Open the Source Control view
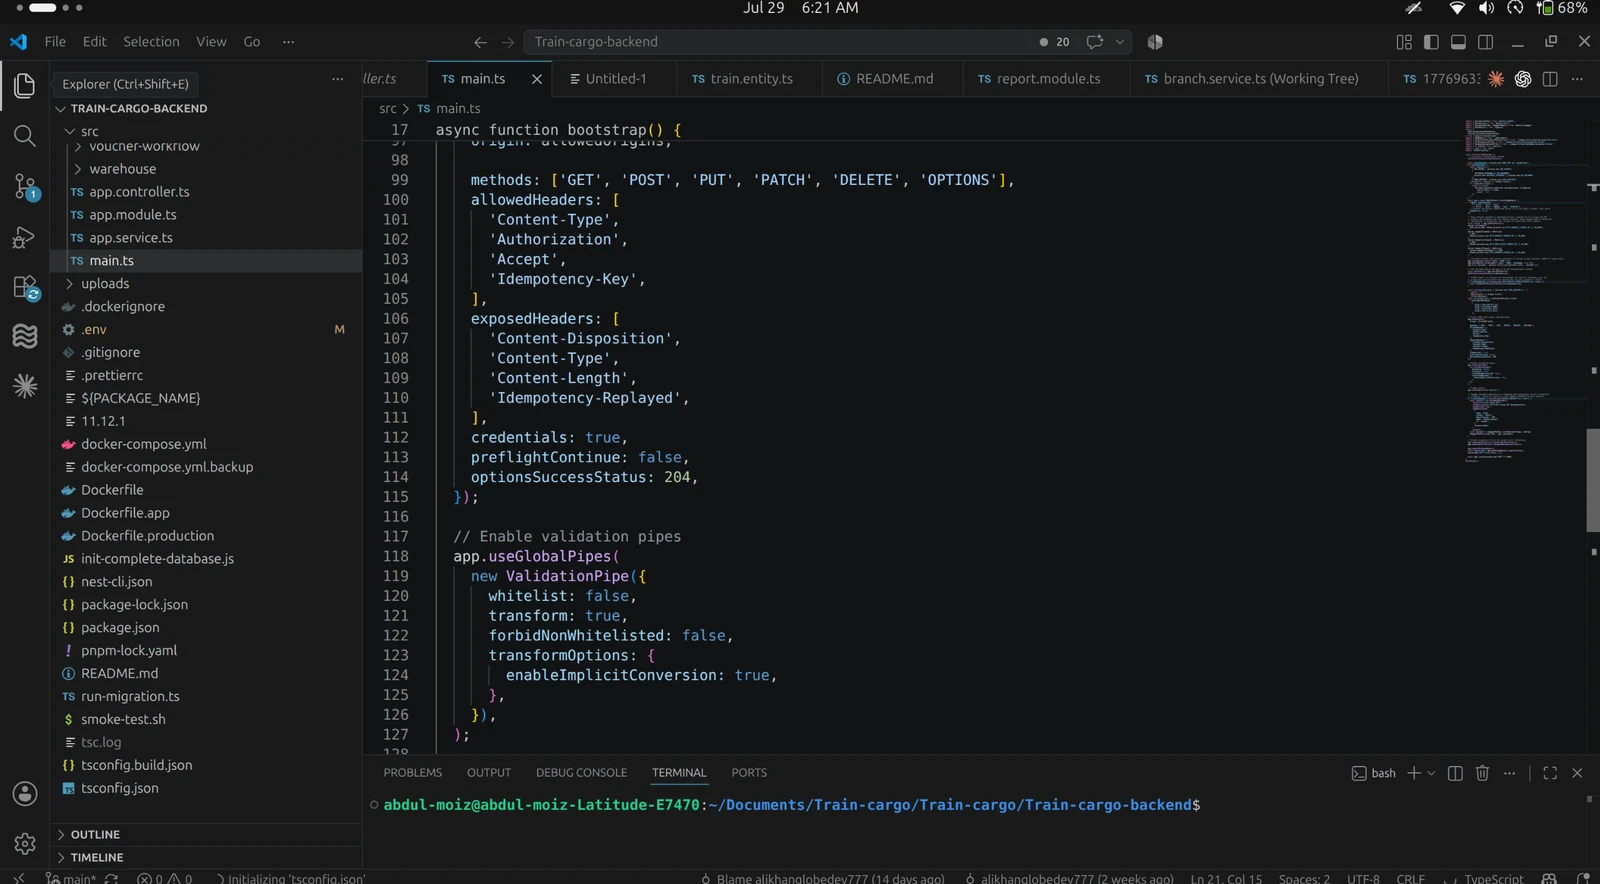Image resolution: width=1600 pixels, height=884 pixels. [x=25, y=186]
